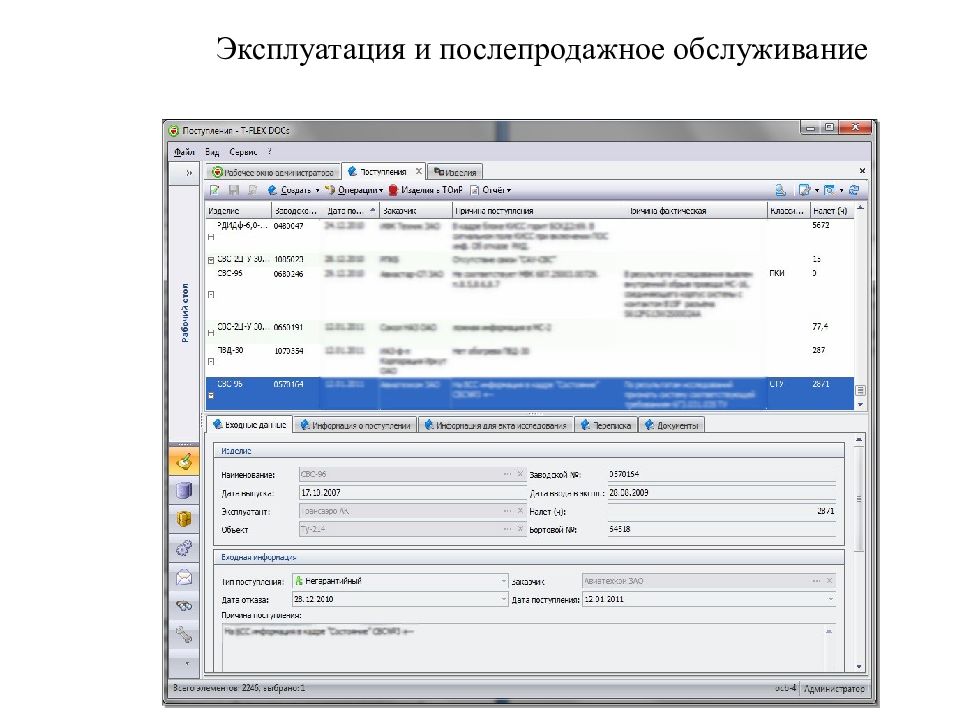Click the binoculars search sidebar icon
Viewport: 960px width, 720px height.
(184, 606)
